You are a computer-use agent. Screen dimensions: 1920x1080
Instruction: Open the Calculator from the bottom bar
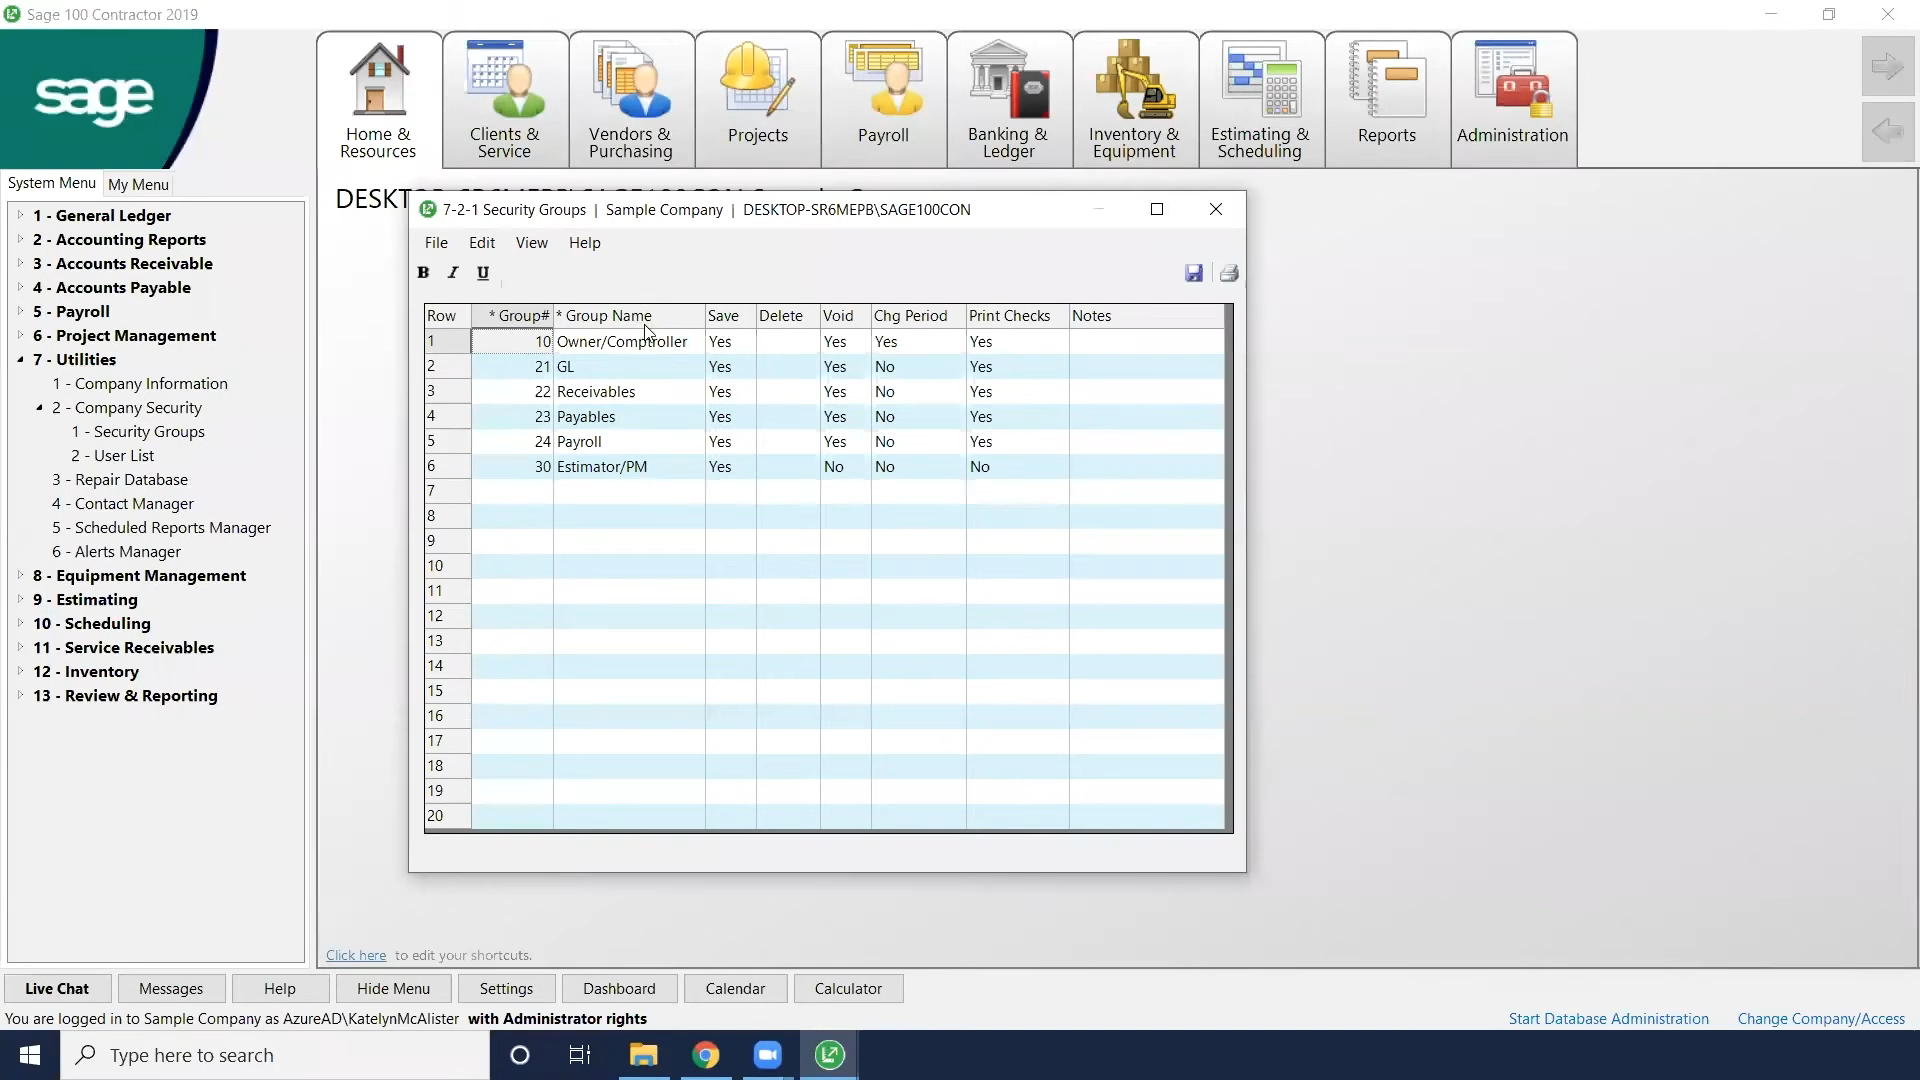(847, 988)
